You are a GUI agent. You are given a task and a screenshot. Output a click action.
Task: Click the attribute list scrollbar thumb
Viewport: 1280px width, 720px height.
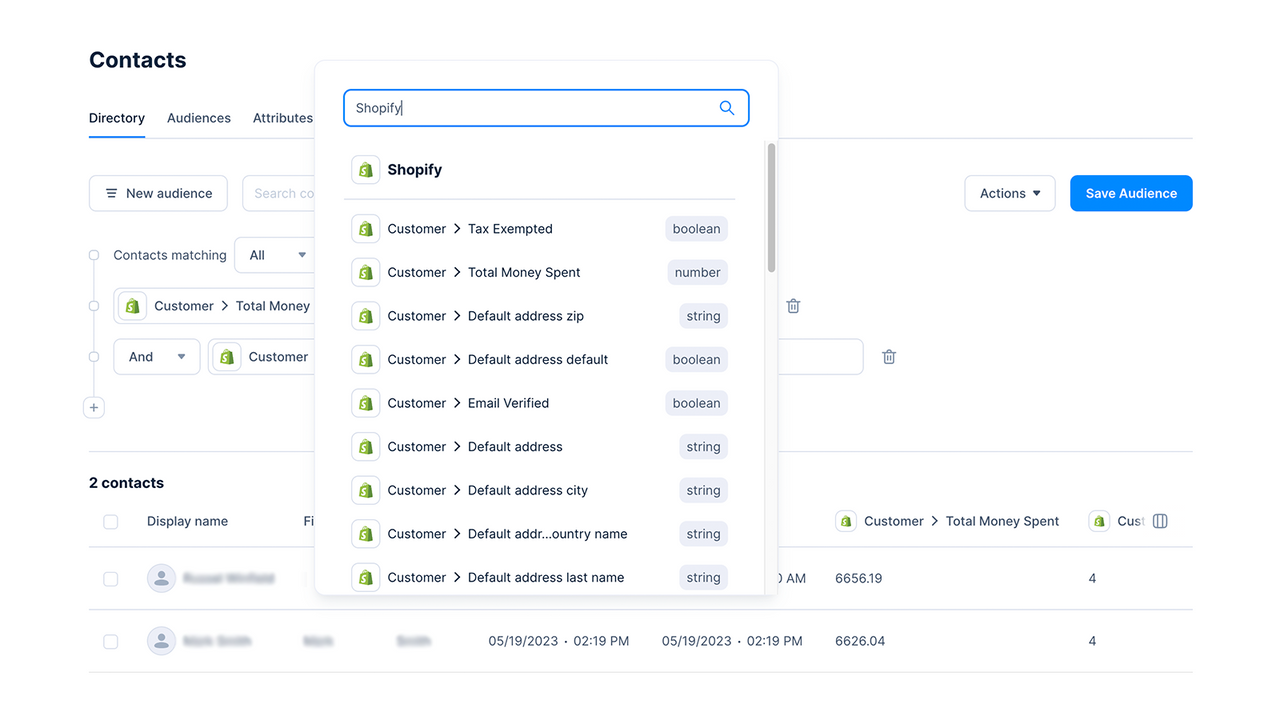(771, 207)
